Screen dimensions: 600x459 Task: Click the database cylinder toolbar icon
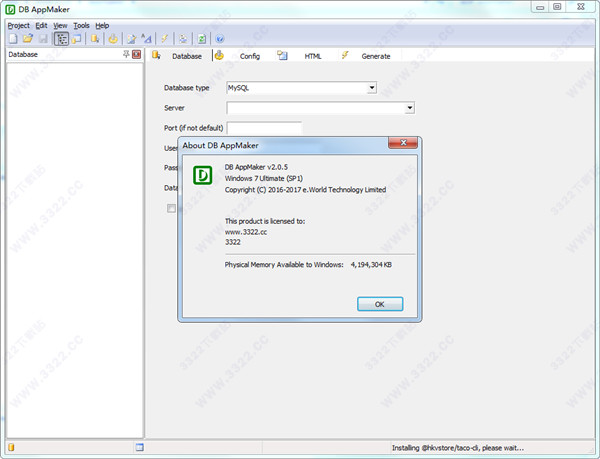95,39
